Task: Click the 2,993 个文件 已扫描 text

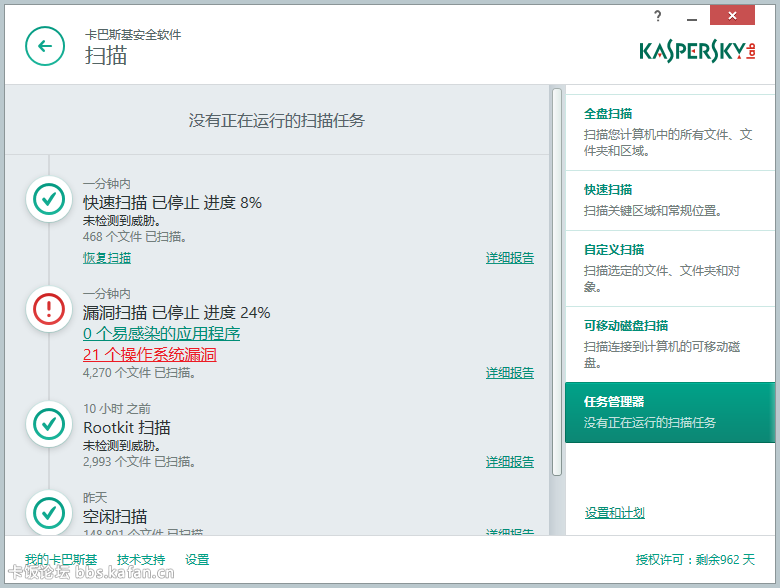Action: click(139, 462)
